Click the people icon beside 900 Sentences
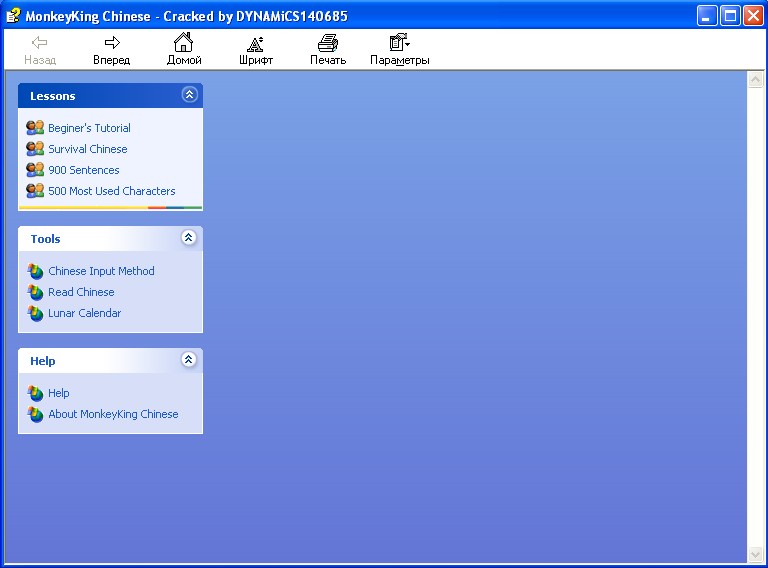 point(35,170)
